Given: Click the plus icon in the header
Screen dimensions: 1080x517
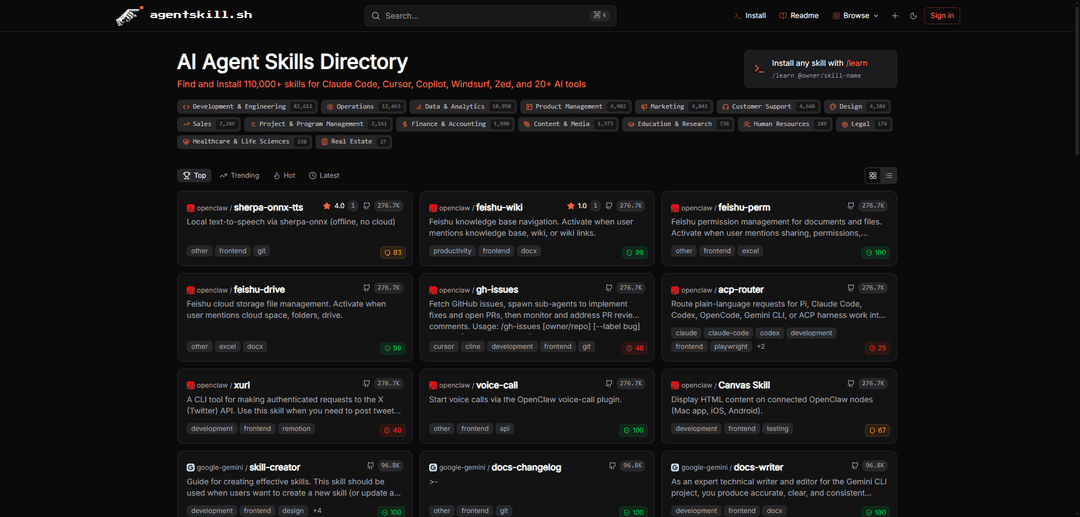Looking at the screenshot, I should [895, 15].
